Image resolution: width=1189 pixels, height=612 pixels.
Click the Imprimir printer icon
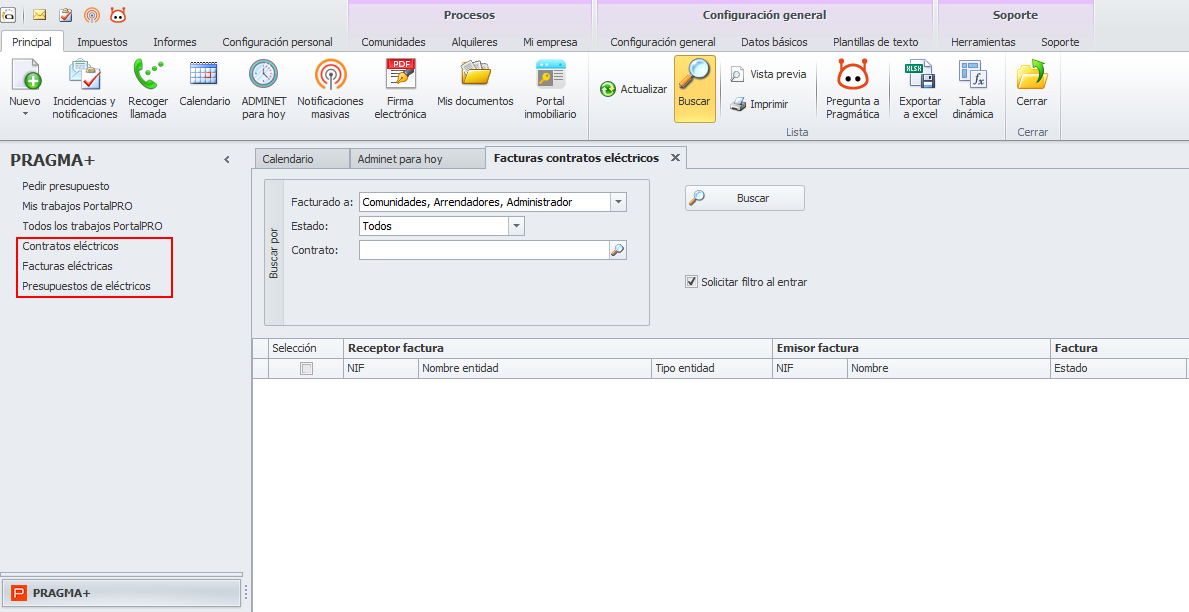click(738, 105)
